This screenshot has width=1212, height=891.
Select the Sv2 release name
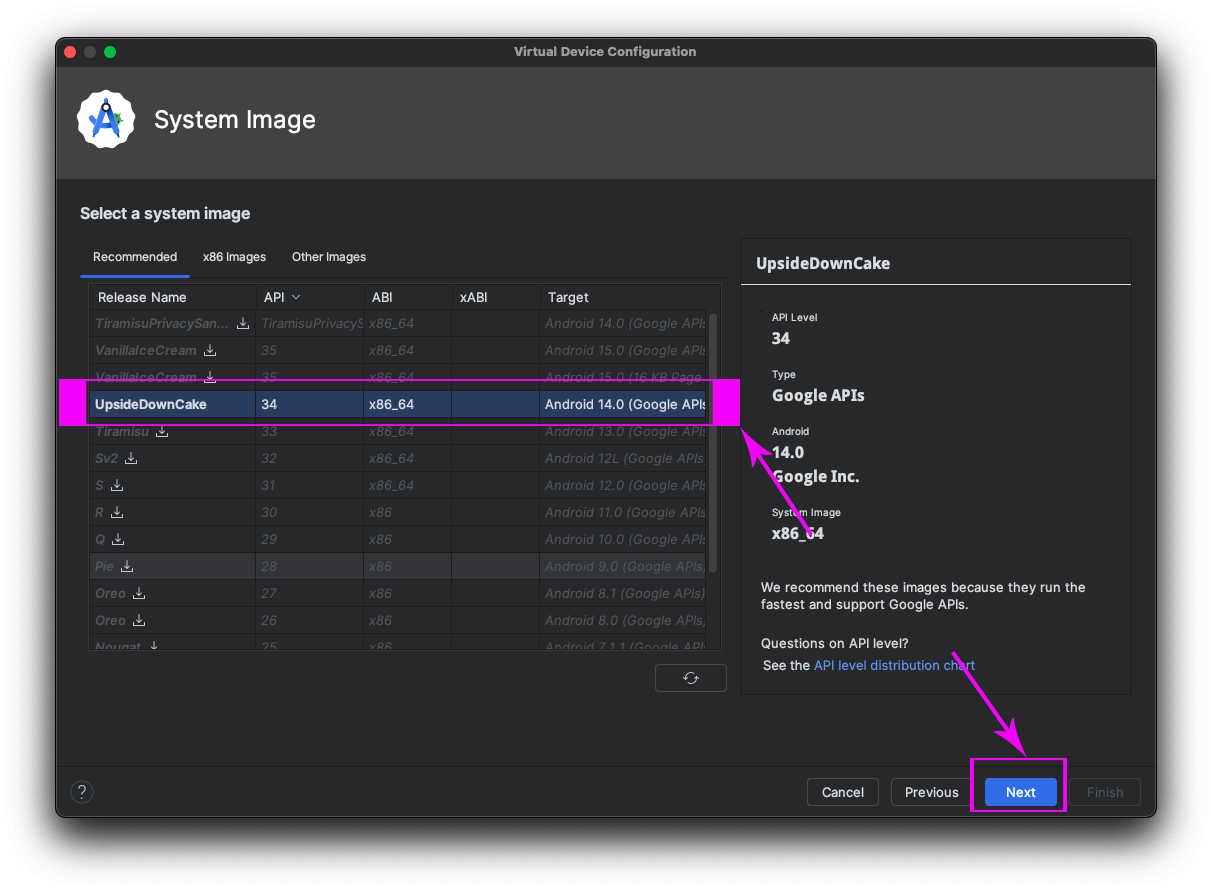(107, 459)
